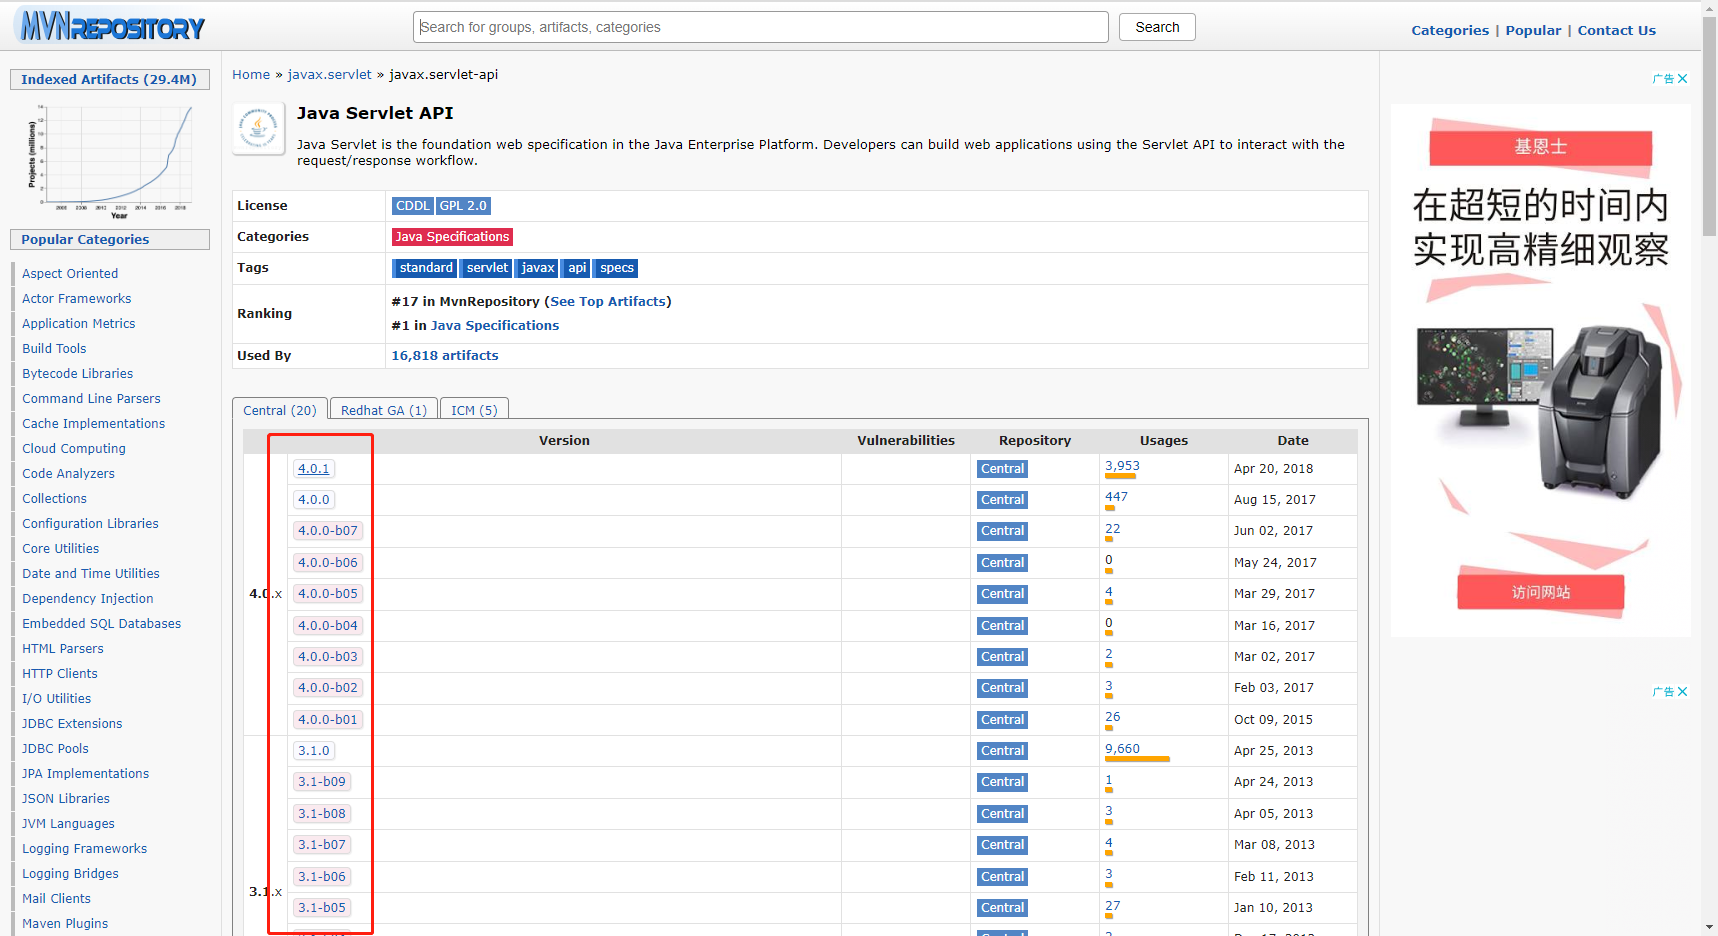Click the Java Servlet API artifact icon

pyautogui.click(x=258, y=129)
